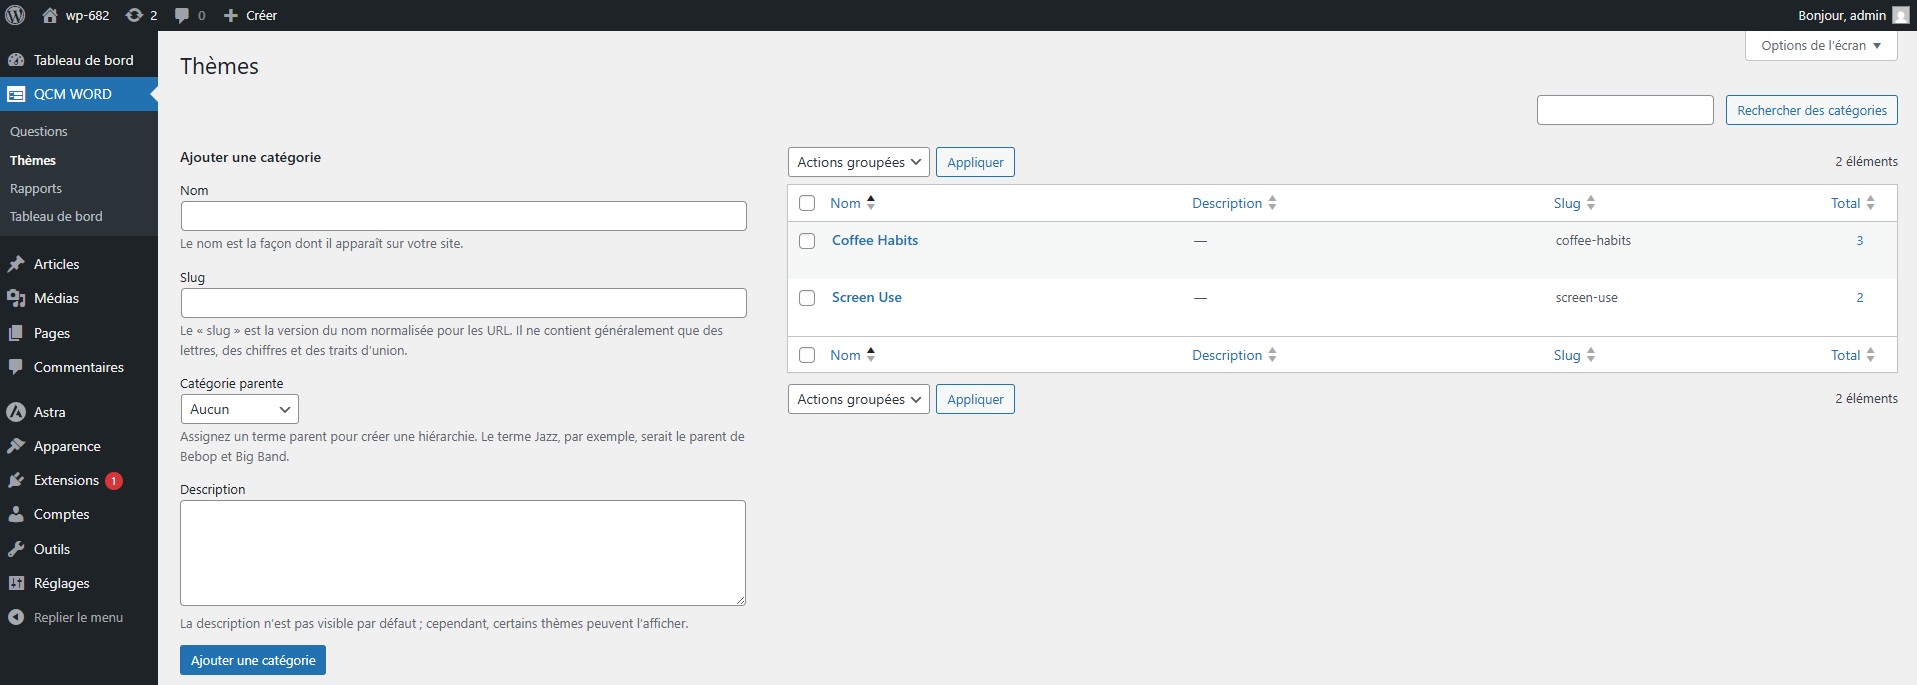Click the Nom text field in the form
The height and width of the screenshot is (685, 1917).
(463, 216)
